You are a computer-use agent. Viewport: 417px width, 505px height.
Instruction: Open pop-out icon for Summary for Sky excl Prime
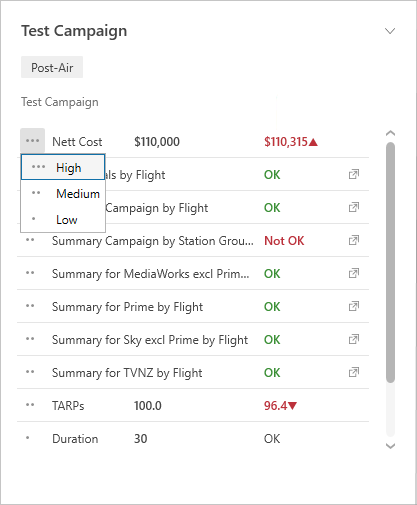point(354,339)
